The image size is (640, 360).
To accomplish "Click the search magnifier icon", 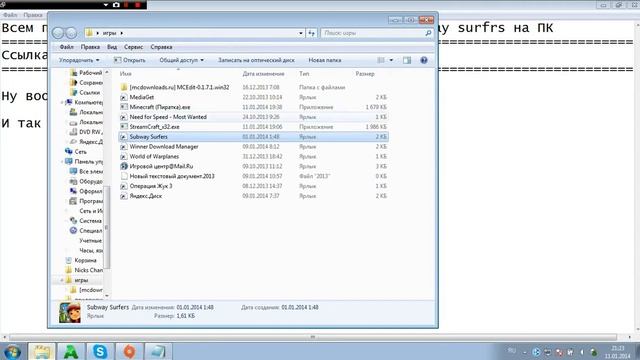I will tap(428, 33).
